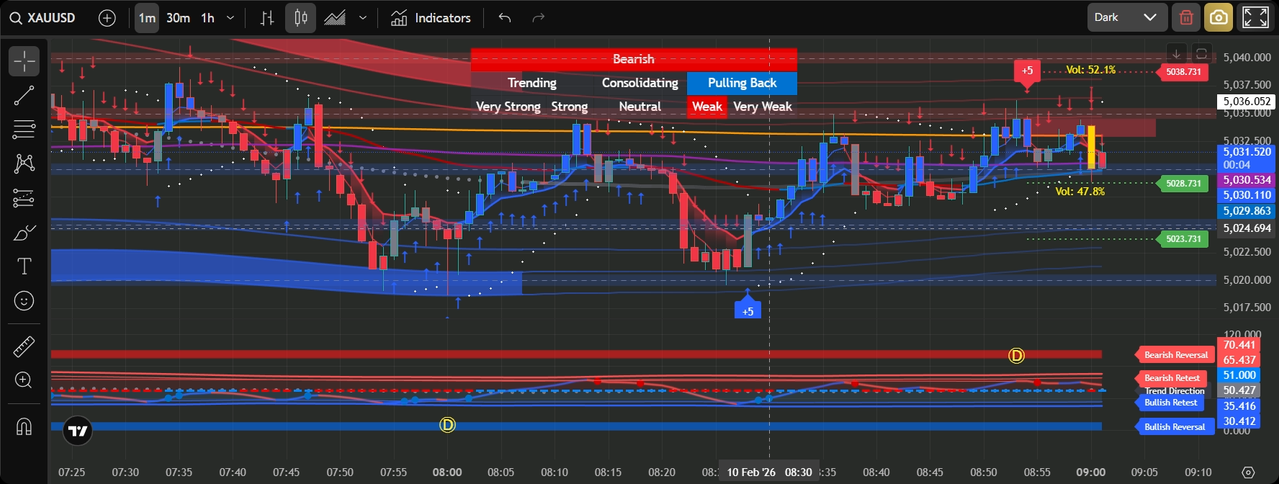Select the candlestick chart style icon

(301, 18)
